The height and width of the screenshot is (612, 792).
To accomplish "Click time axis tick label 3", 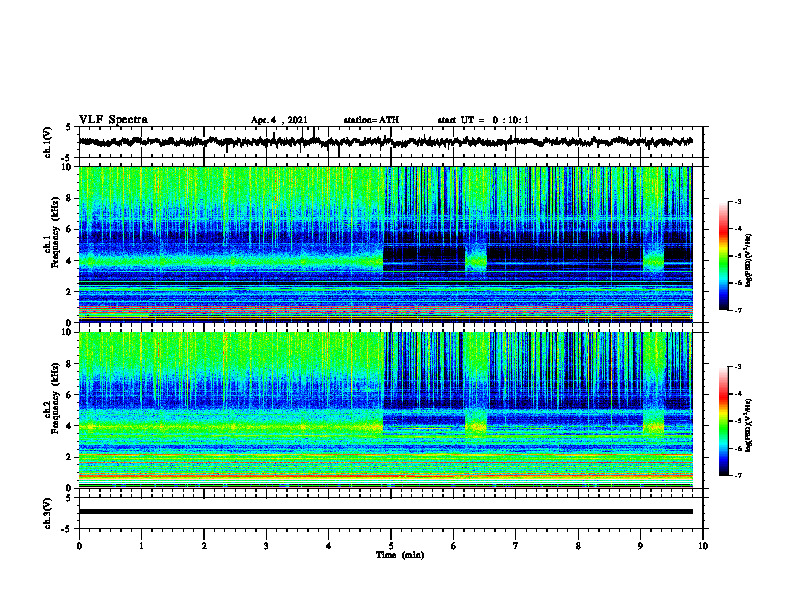I will [x=266, y=546].
